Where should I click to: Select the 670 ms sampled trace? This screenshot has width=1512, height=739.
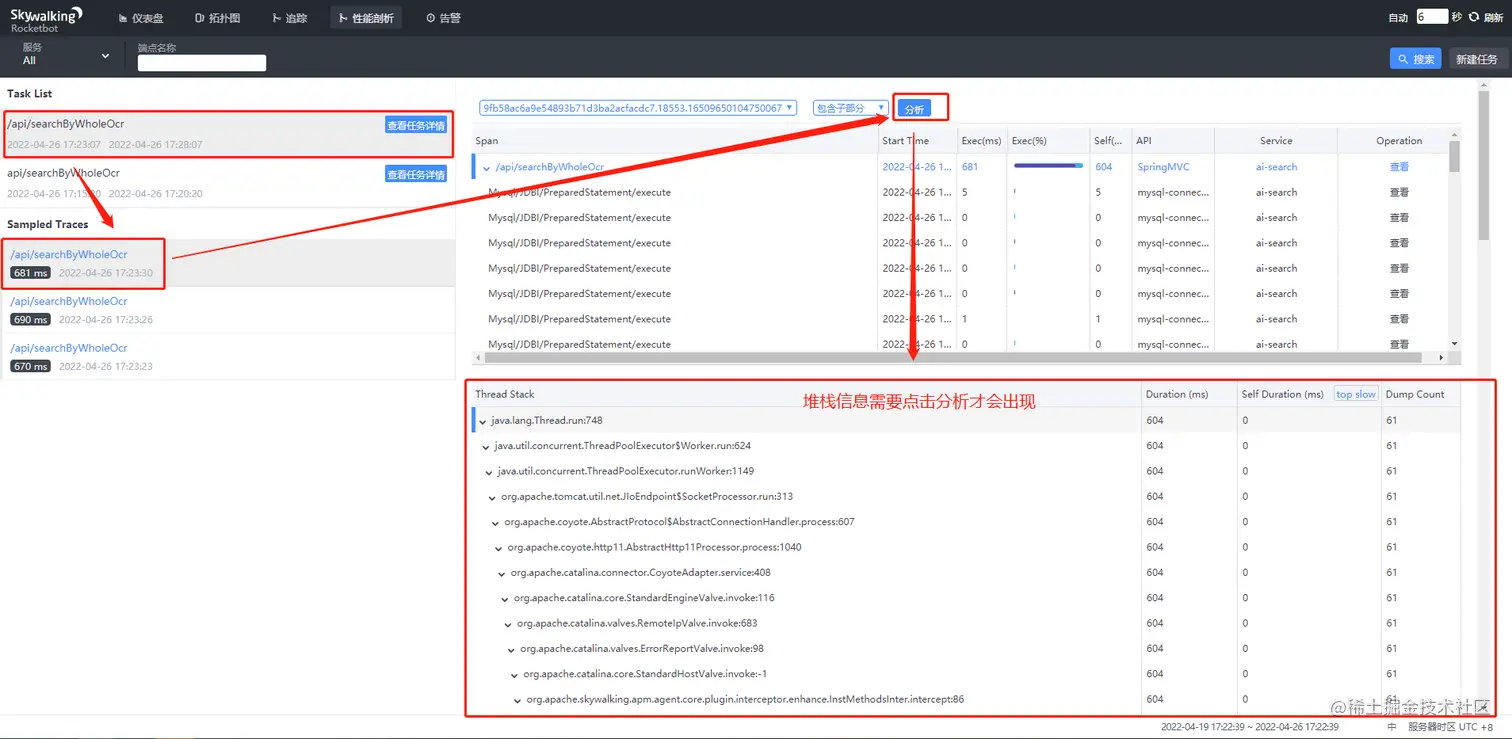coord(227,357)
